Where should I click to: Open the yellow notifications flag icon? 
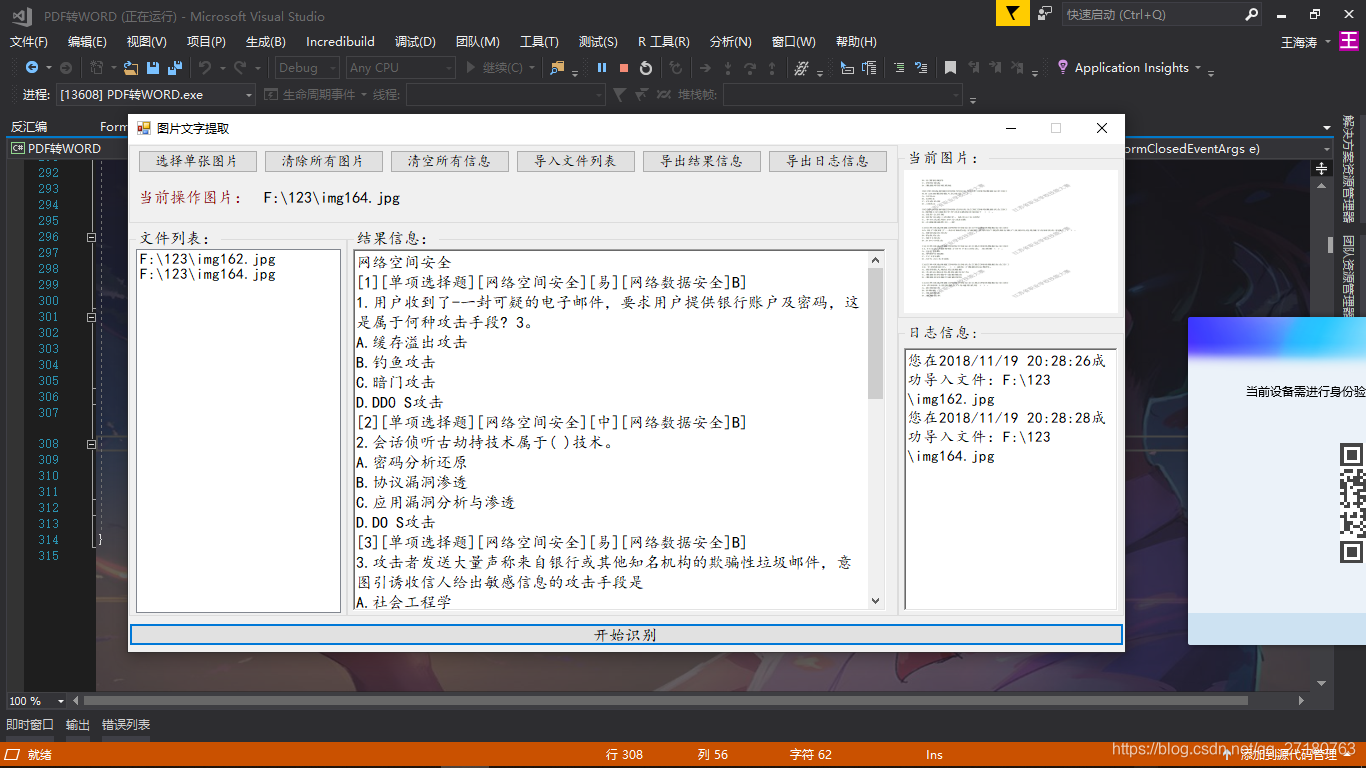1013,14
